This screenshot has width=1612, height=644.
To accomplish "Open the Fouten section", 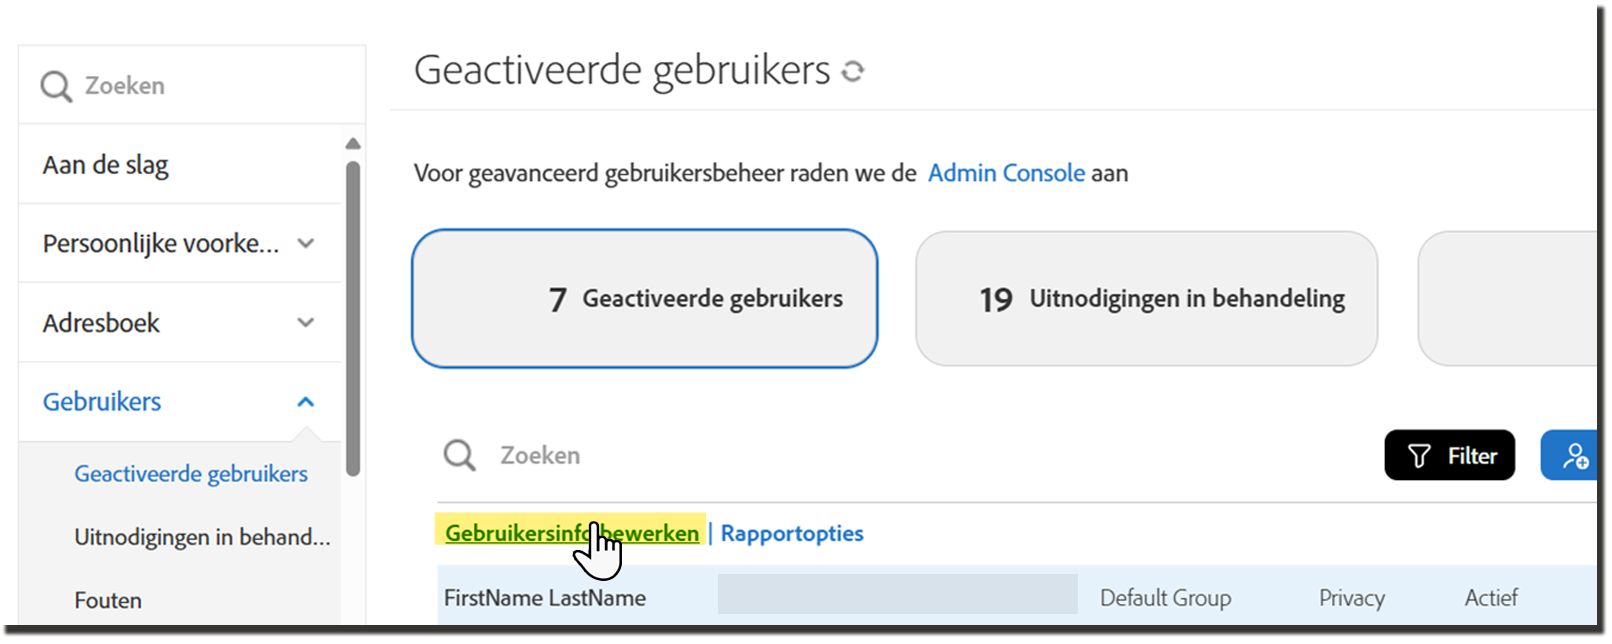I will pyautogui.click(x=107, y=600).
